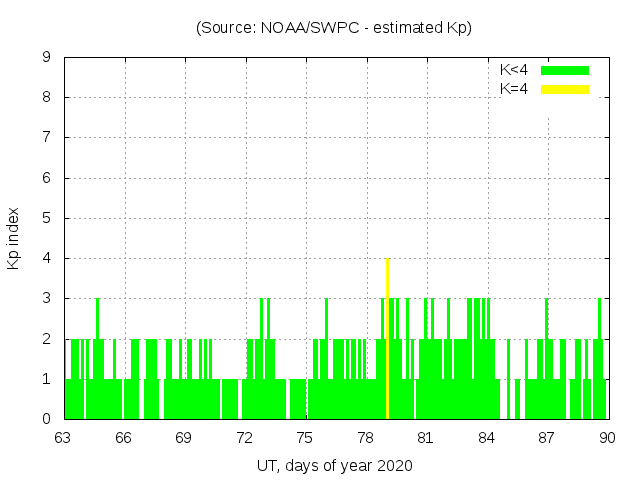Click x-axis tick label 84

(x=486, y=438)
